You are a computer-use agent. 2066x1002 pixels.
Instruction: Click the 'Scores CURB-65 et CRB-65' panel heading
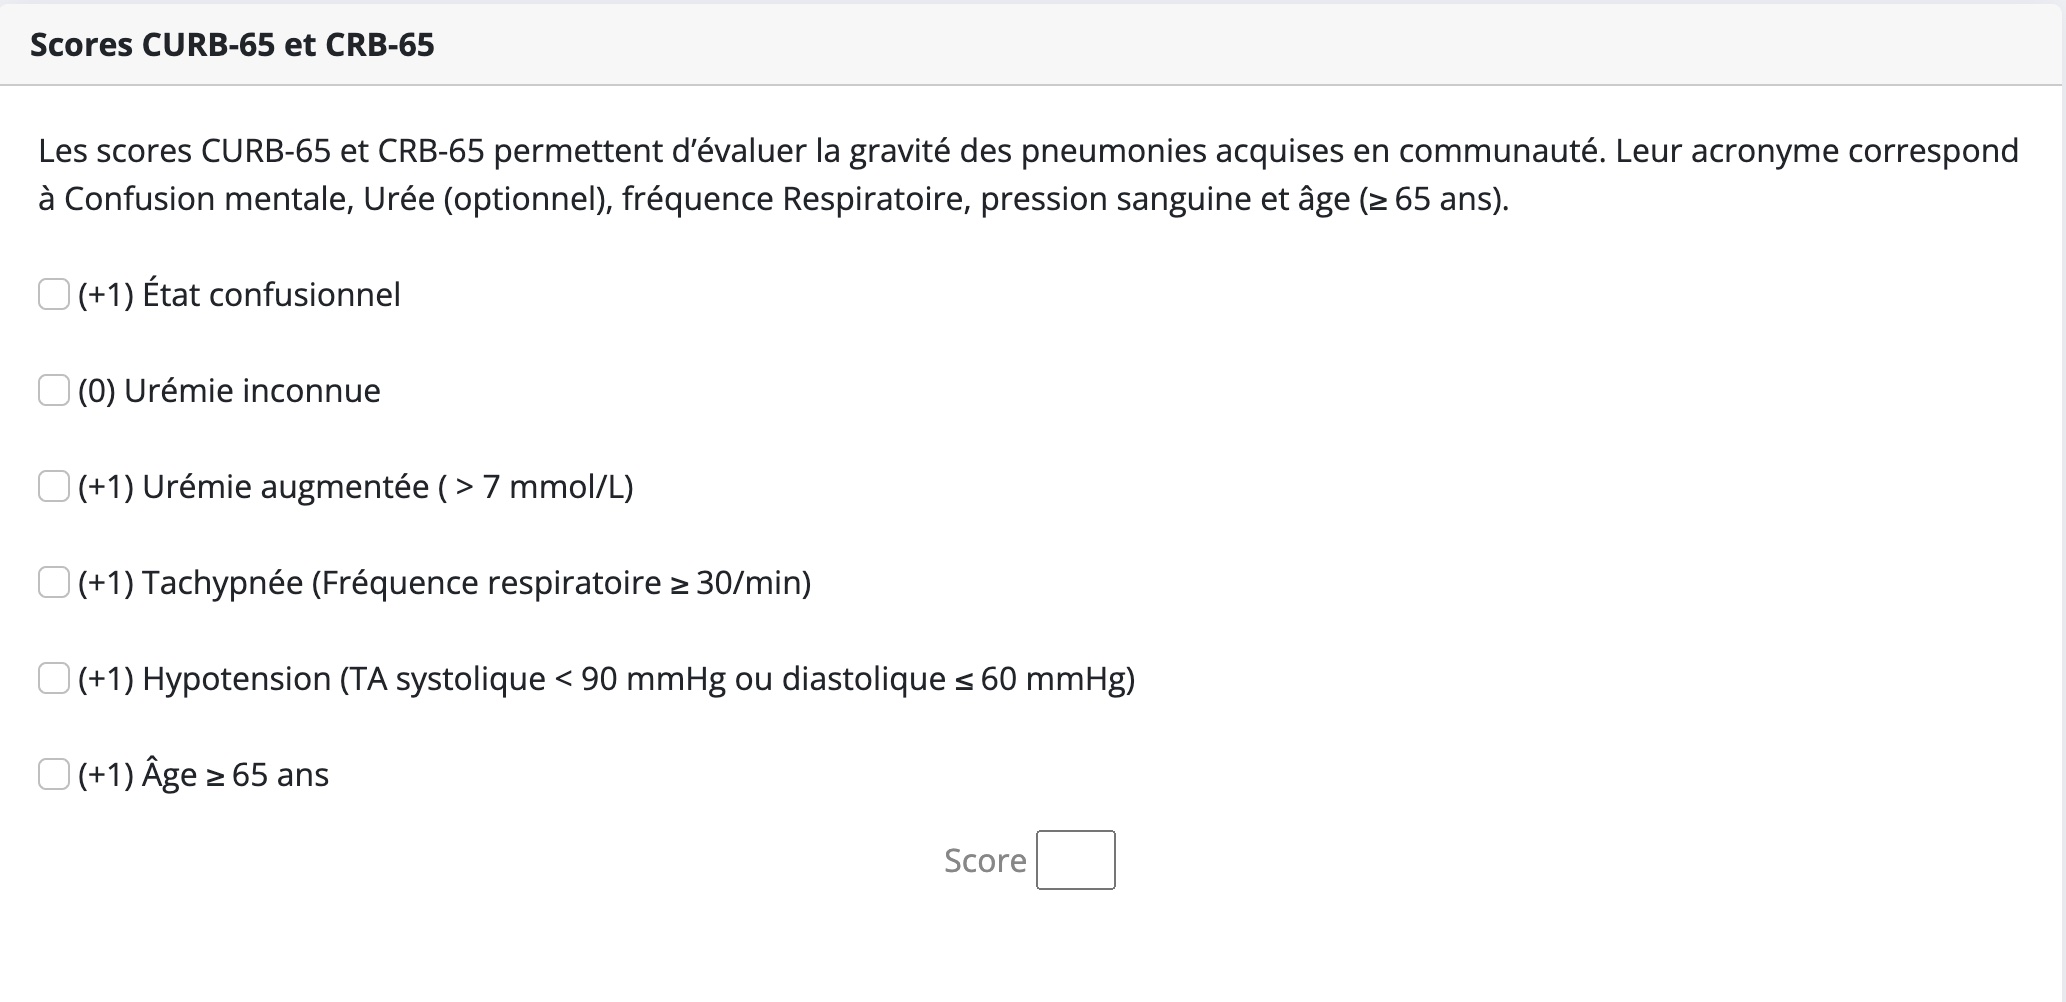(232, 45)
